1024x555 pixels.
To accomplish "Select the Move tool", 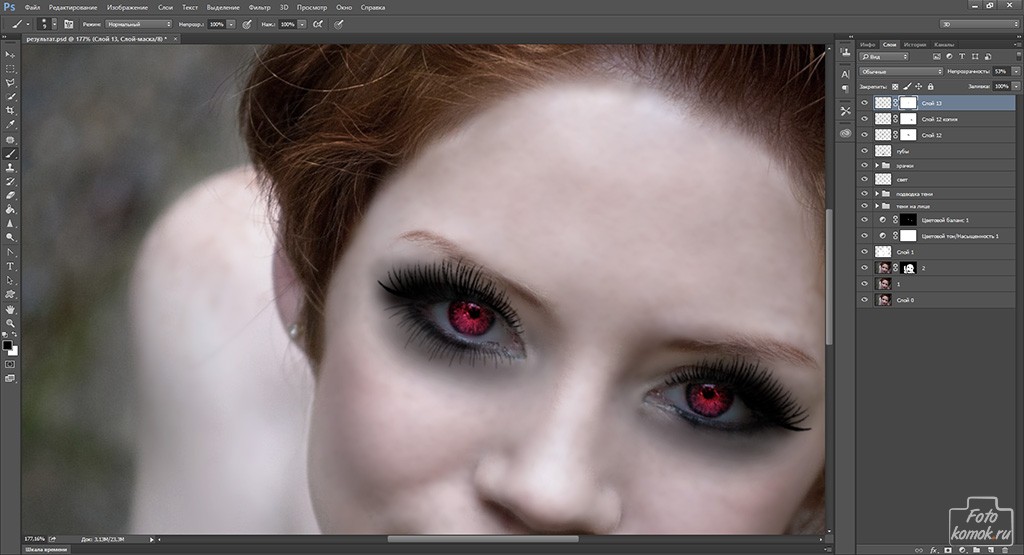I will click(10, 55).
